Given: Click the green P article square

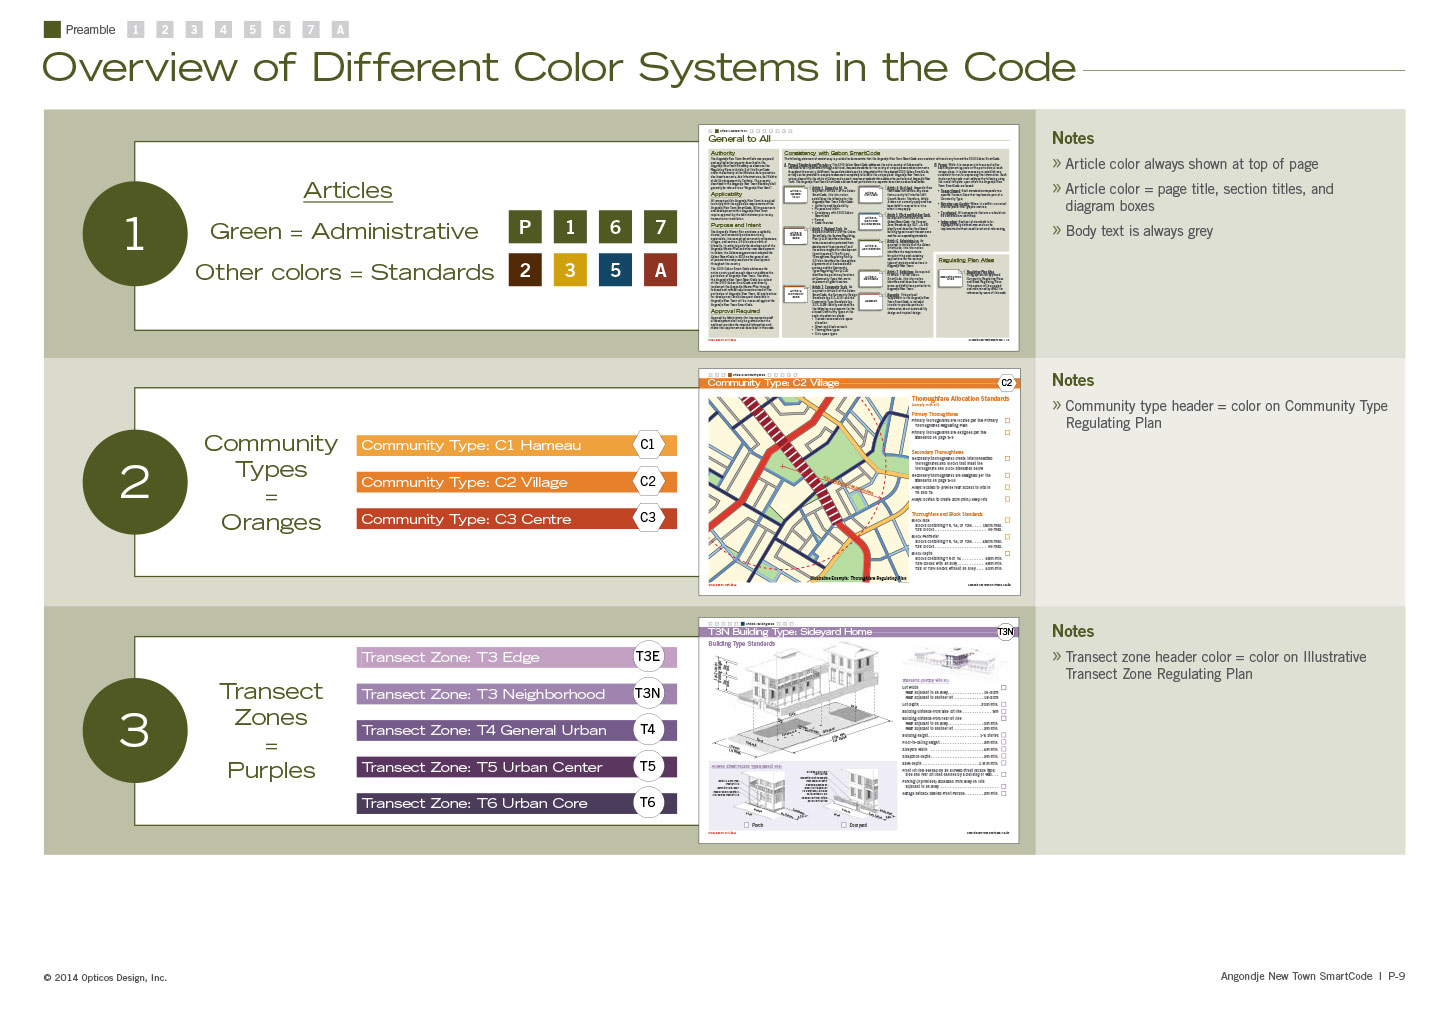Looking at the screenshot, I should [x=525, y=227].
